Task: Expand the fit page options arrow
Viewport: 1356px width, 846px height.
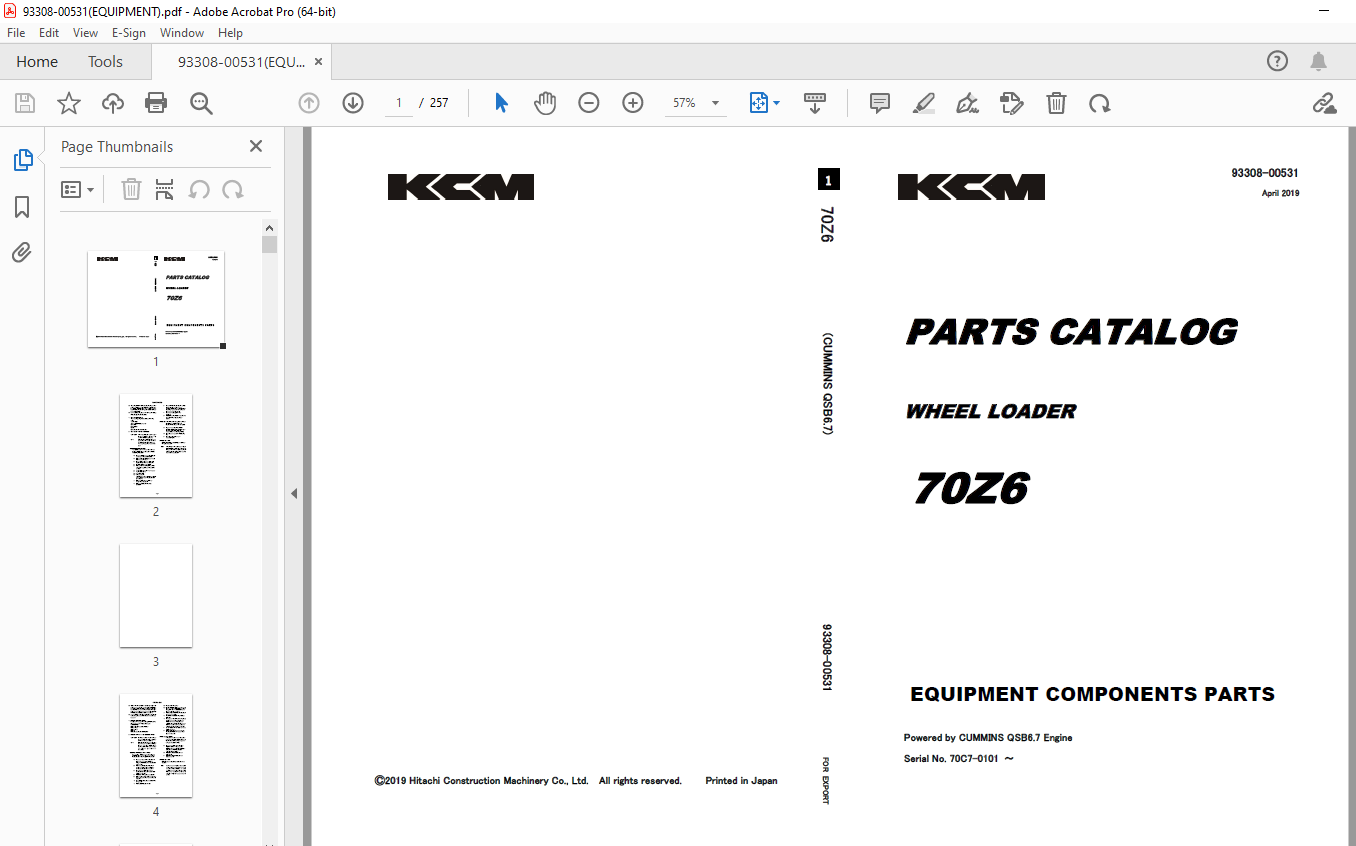Action: click(x=777, y=103)
